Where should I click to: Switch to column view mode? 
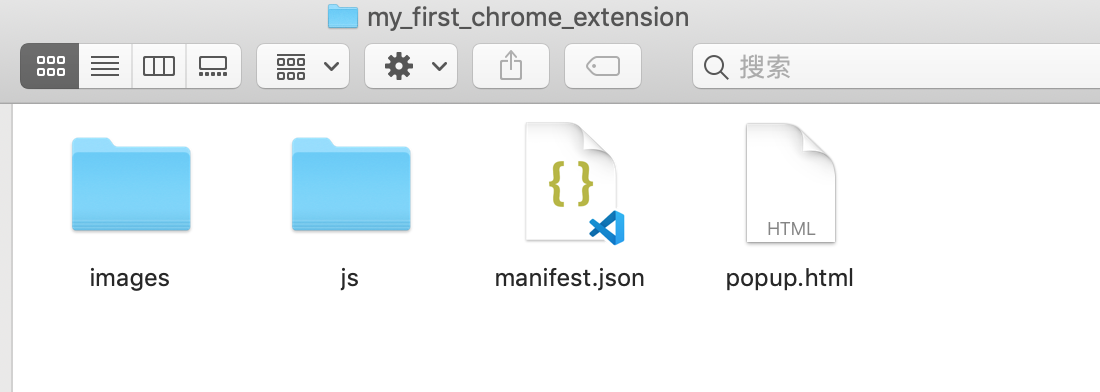point(159,66)
